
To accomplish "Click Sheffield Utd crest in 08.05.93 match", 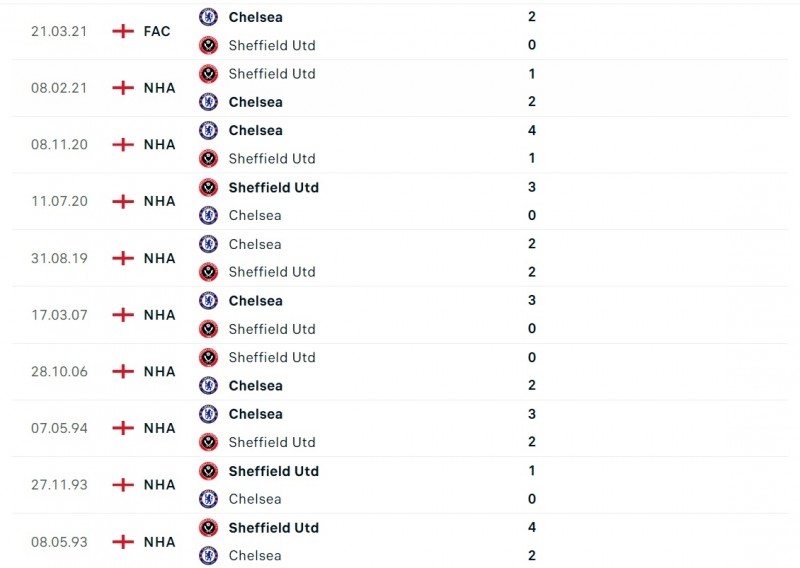I will pos(208,527).
